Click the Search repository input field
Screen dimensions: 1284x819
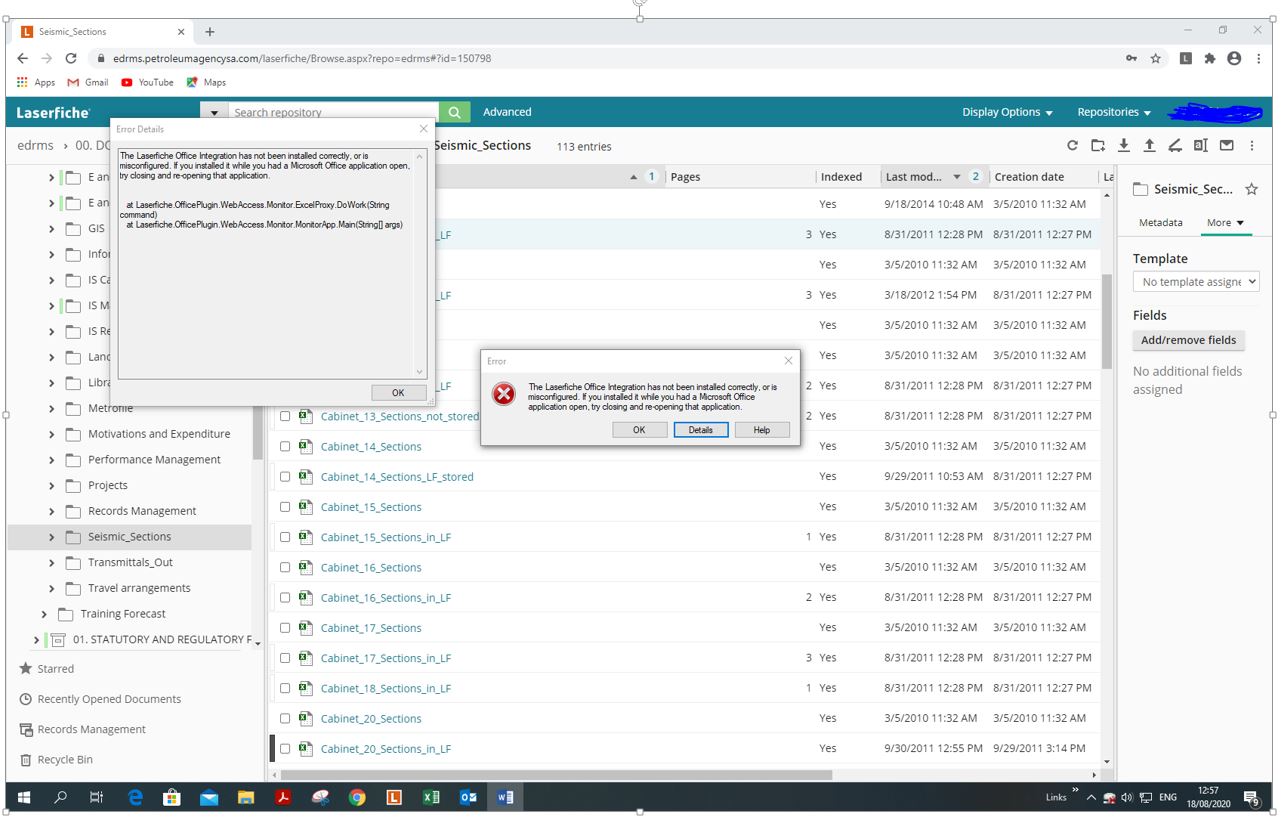[x=333, y=112]
